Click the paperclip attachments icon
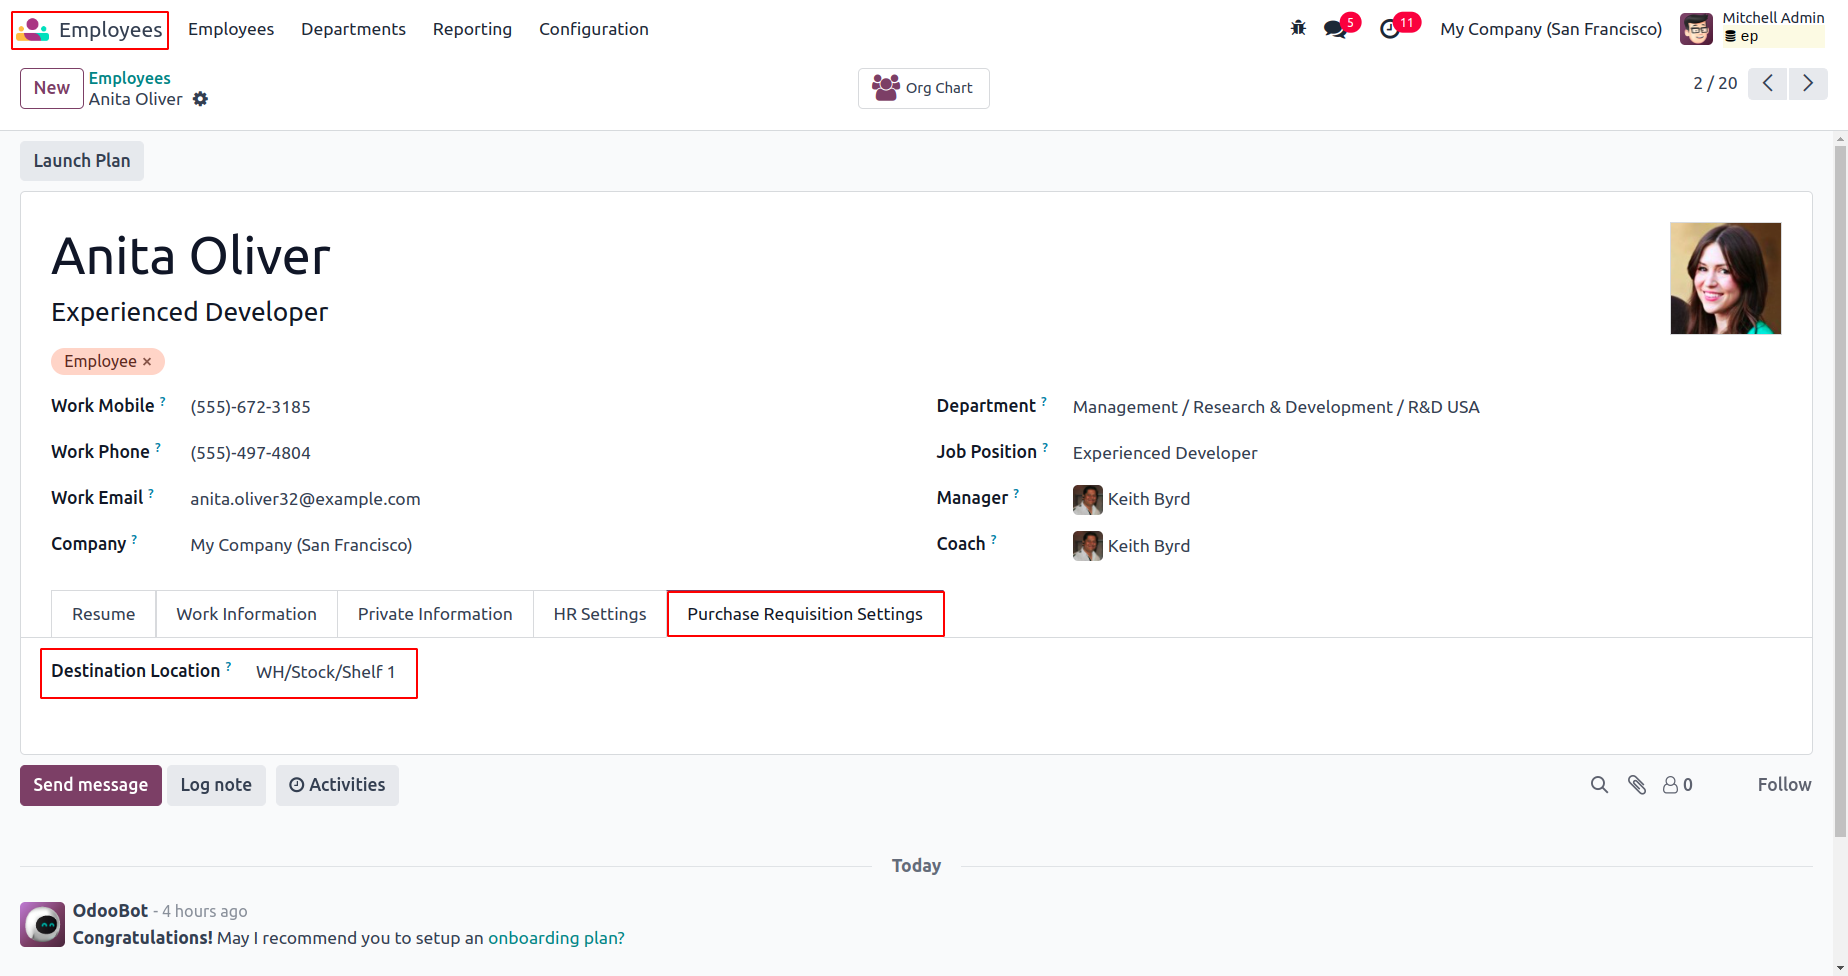Image resolution: width=1848 pixels, height=976 pixels. click(x=1636, y=785)
